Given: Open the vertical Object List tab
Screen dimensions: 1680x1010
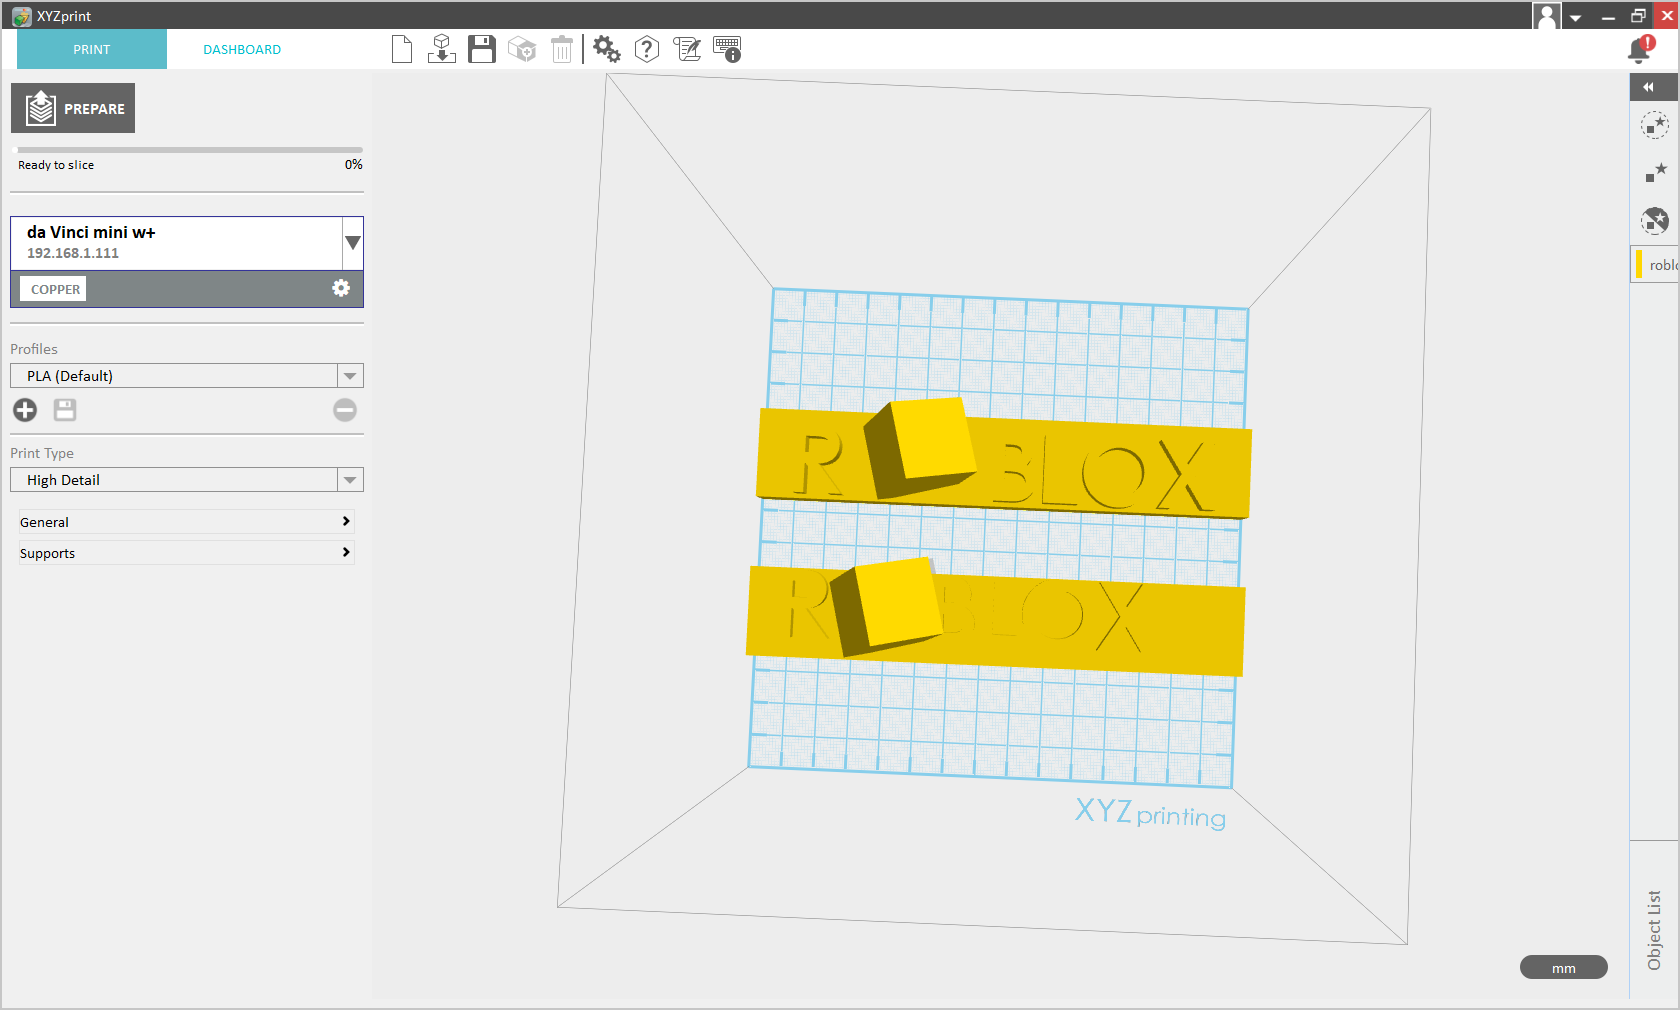Looking at the screenshot, I should pyautogui.click(x=1654, y=929).
